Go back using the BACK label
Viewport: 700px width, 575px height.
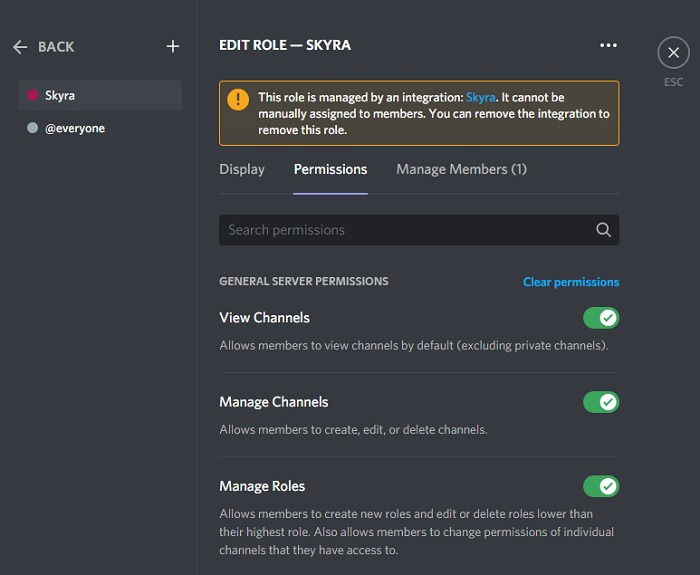coord(56,47)
